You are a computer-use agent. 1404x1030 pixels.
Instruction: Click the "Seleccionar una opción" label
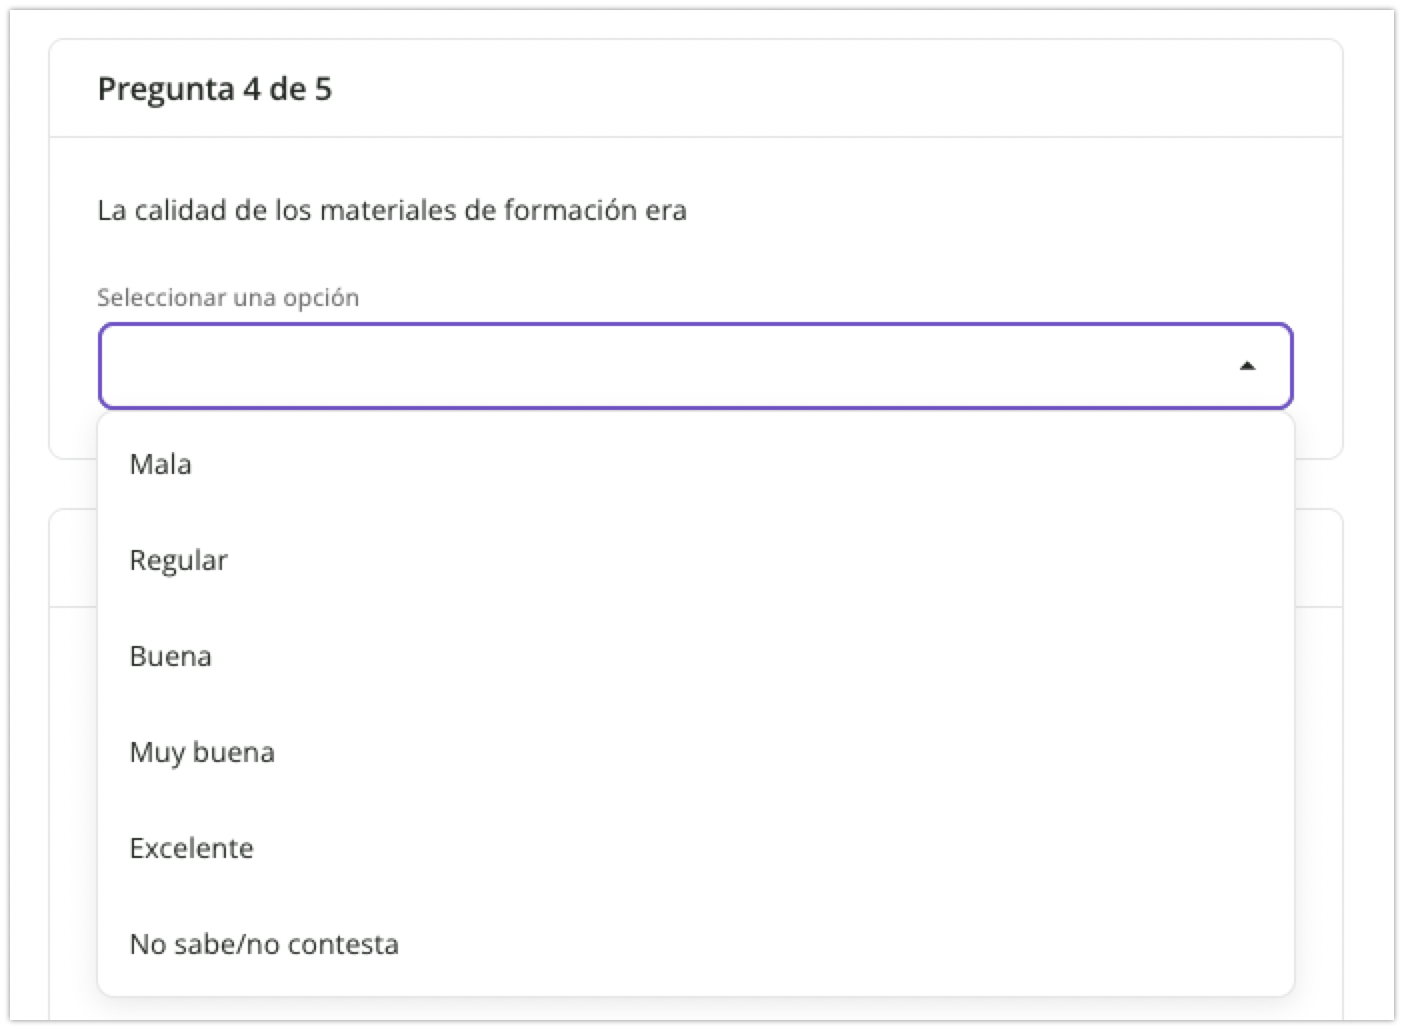coord(228,298)
